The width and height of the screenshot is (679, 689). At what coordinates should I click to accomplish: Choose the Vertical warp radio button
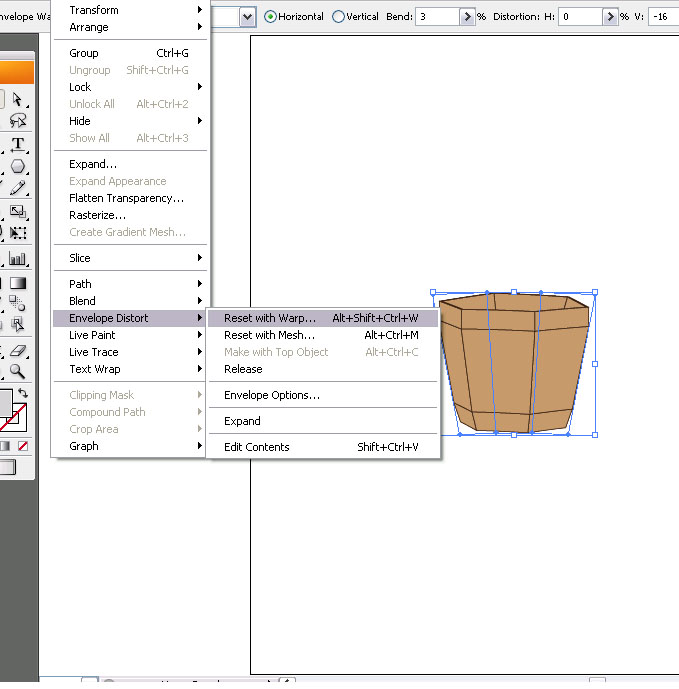click(338, 17)
